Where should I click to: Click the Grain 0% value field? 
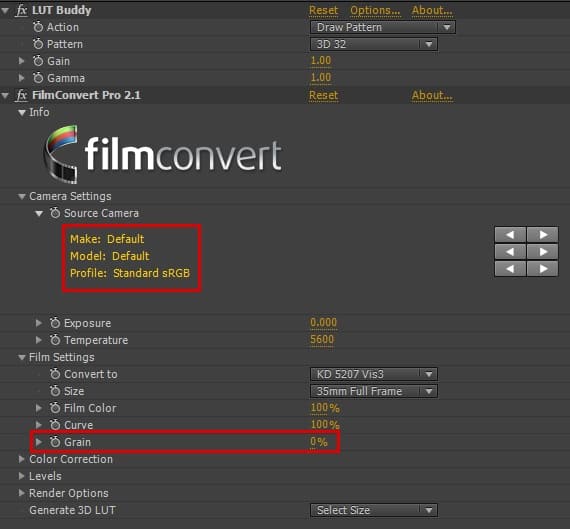[319, 442]
